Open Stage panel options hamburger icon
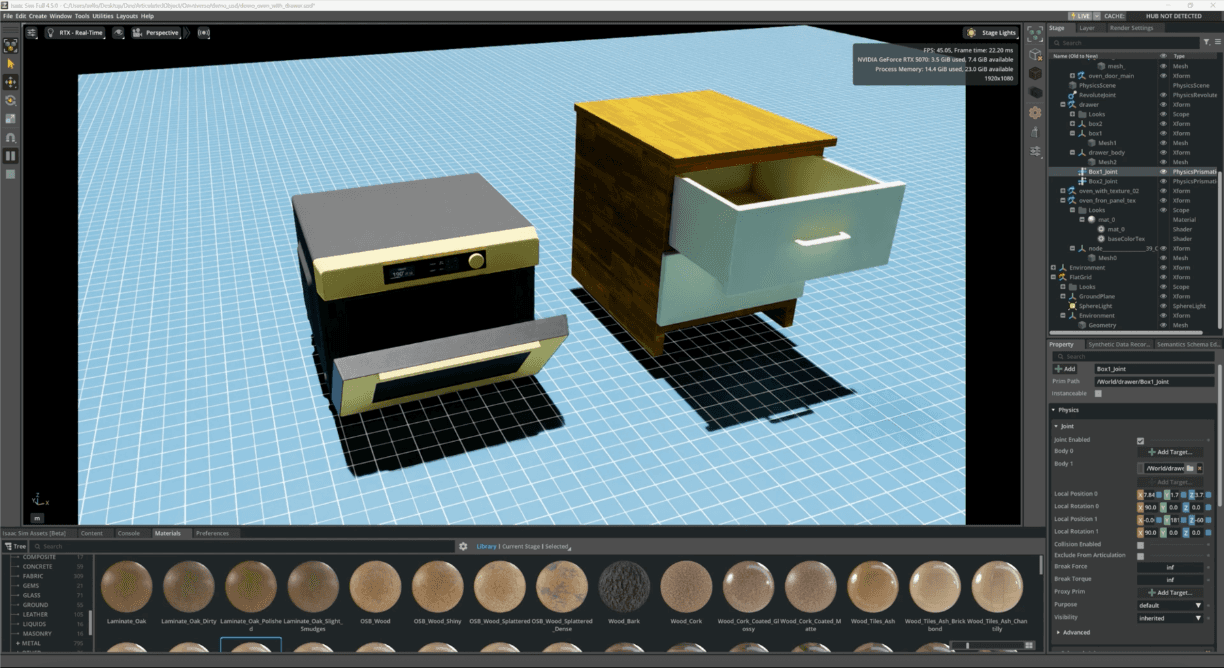This screenshot has height=668, width=1224. click(x=1217, y=43)
